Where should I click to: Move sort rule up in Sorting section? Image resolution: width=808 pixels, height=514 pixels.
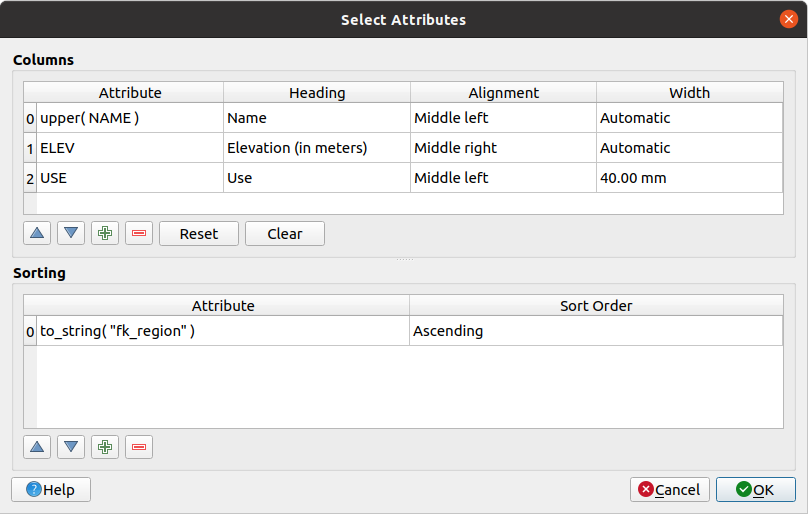[38, 447]
